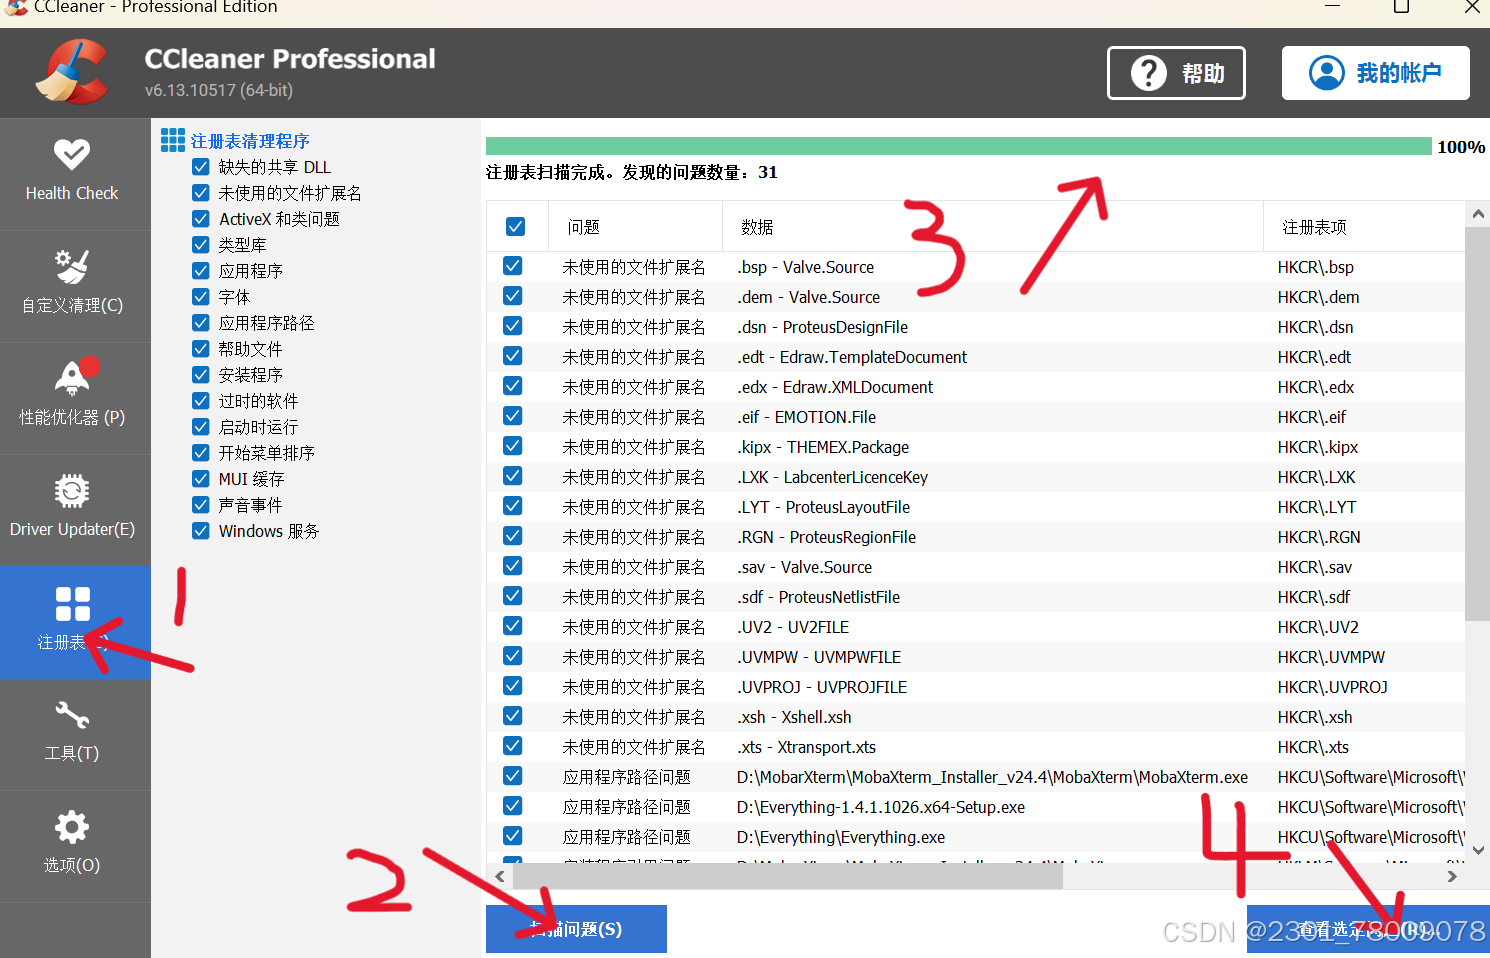The height and width of the screenshot is (958, 1490).
Task: Toggle 类型库 checkbox
Action: click(201, 245)
